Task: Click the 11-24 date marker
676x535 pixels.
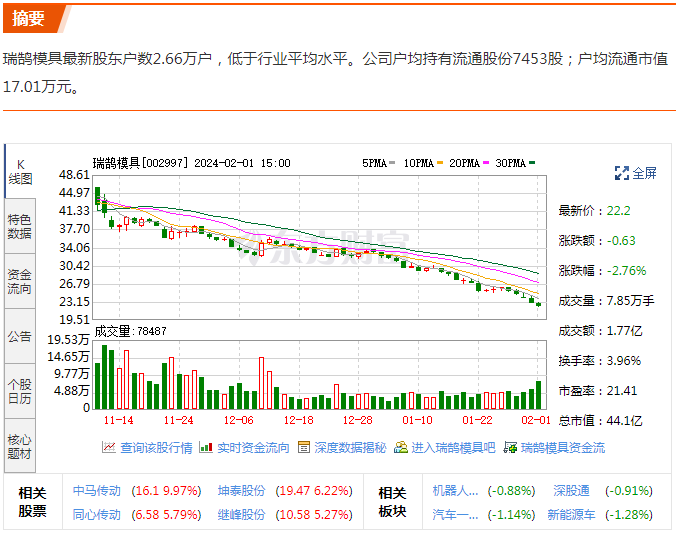Action: (x=178, y=420)
